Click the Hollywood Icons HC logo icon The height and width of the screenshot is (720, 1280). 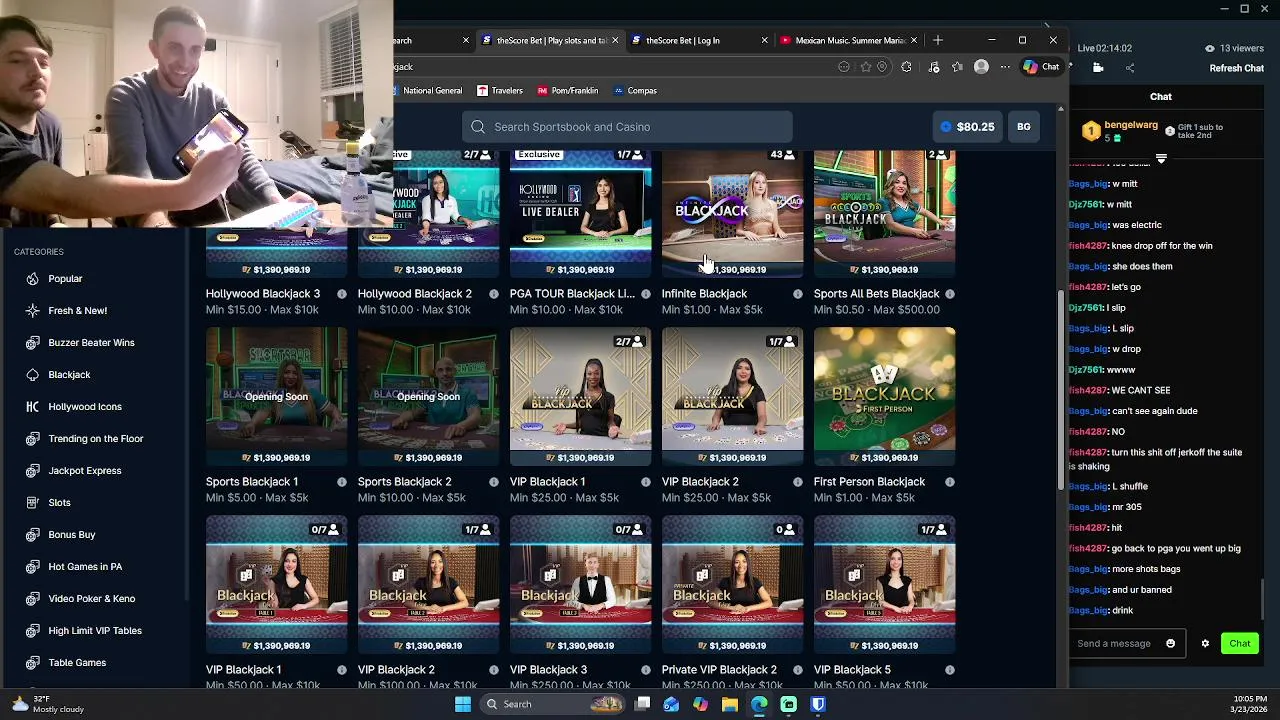click(x=33, y=407)
